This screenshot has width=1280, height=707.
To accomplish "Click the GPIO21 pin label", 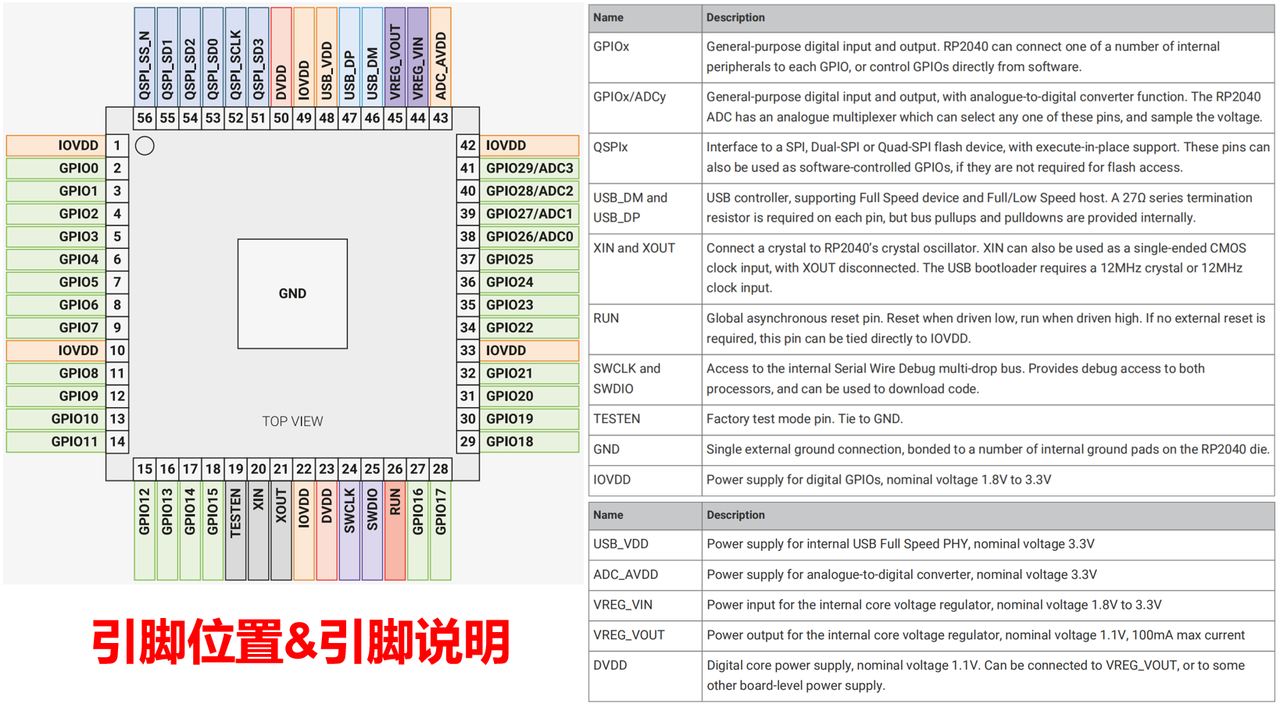I will pyautogui.click(x=530, y=373).
